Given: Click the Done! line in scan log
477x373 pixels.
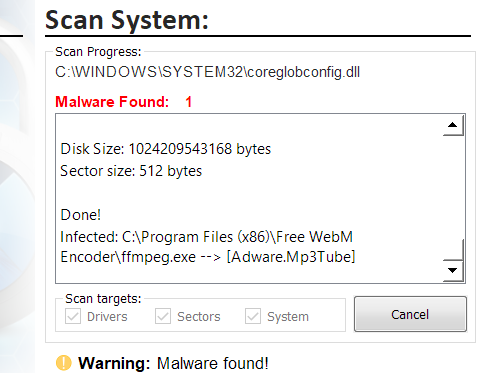Looking at the screenshot, I should pyautogui.click(x=81, y=215).
